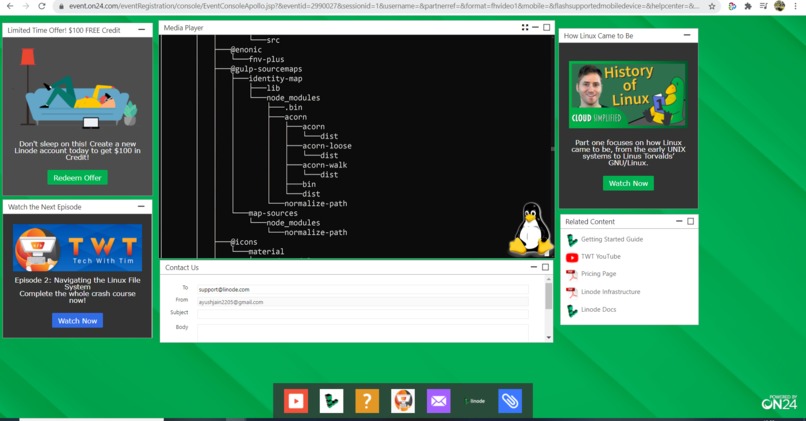The width and height of the screenshot is (806, 421).
Task: Click 'map-sources' text in the video
Action: click(x=273, y=213)
